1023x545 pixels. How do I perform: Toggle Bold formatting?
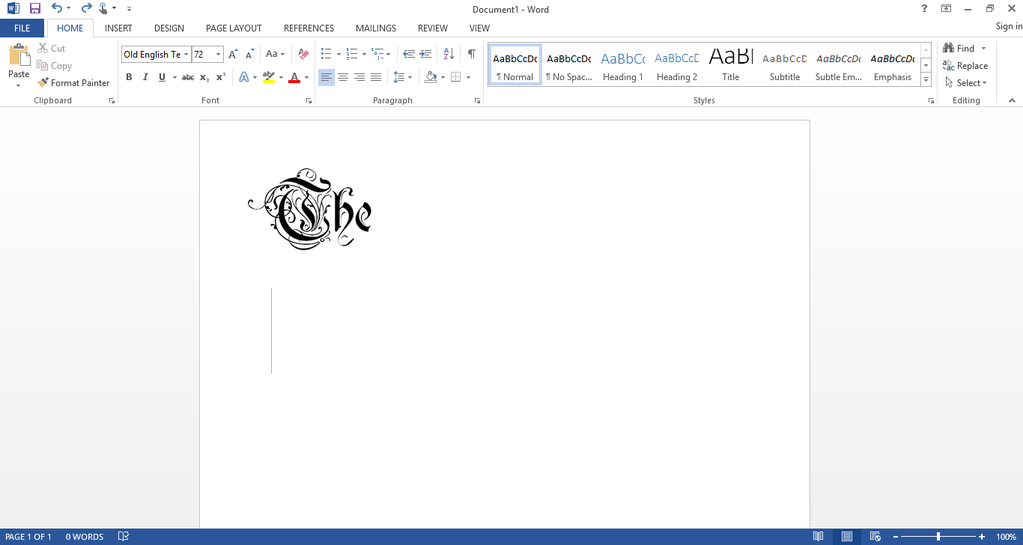tap(129, 77)
